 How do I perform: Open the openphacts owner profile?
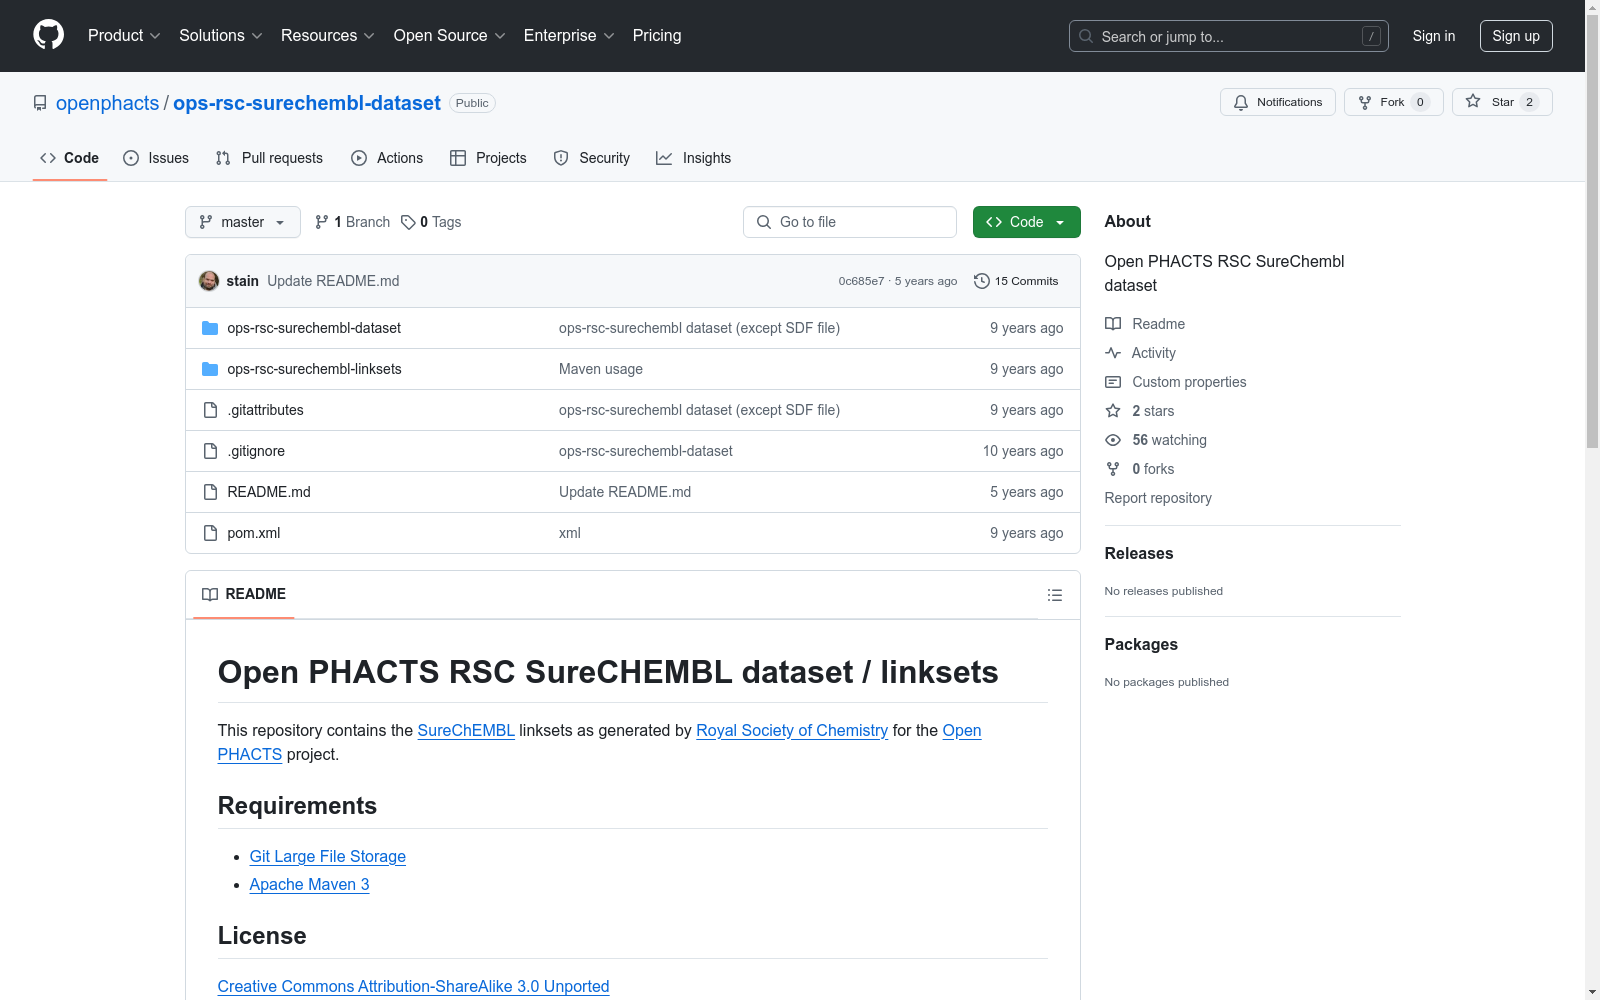pyautogui.click(x=107, y=103)
